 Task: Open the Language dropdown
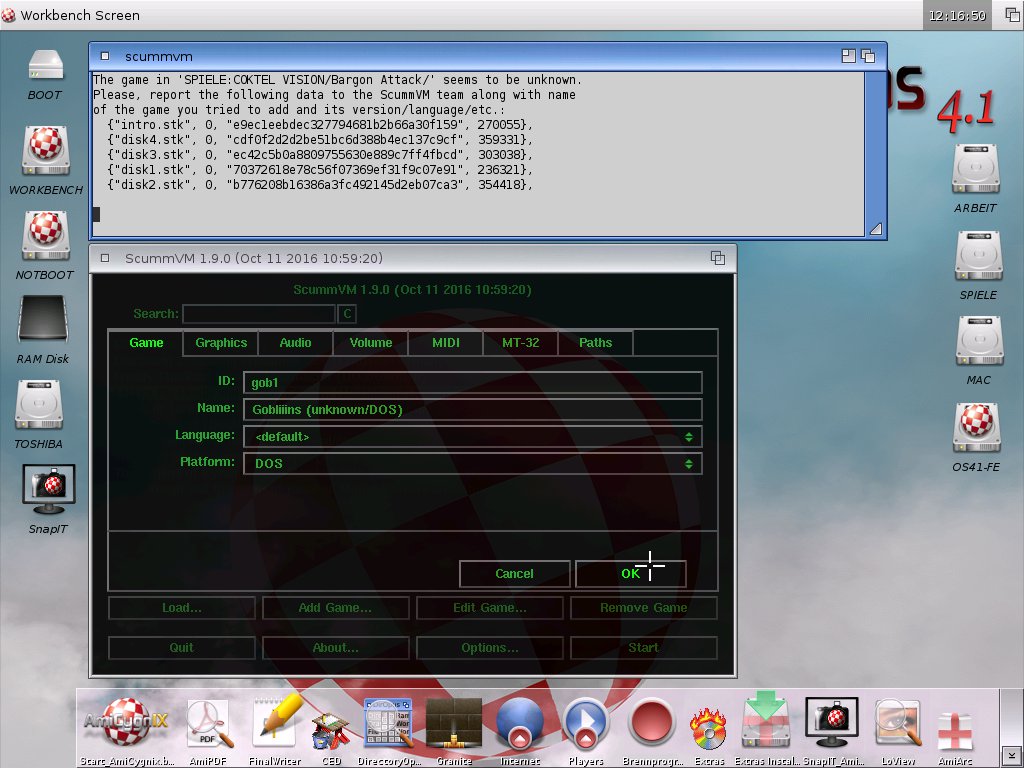click(x=473, y=436)
